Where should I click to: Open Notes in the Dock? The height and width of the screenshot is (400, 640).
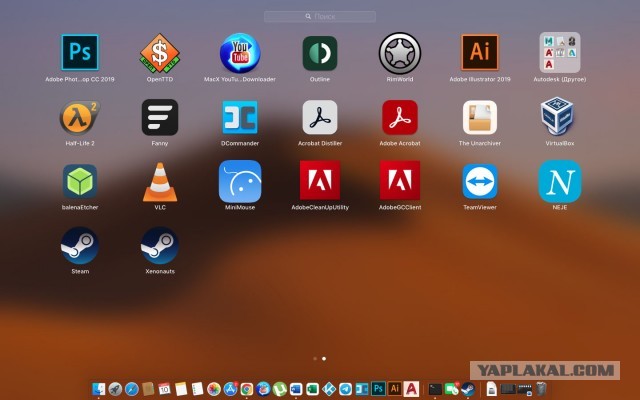[181, 389]
